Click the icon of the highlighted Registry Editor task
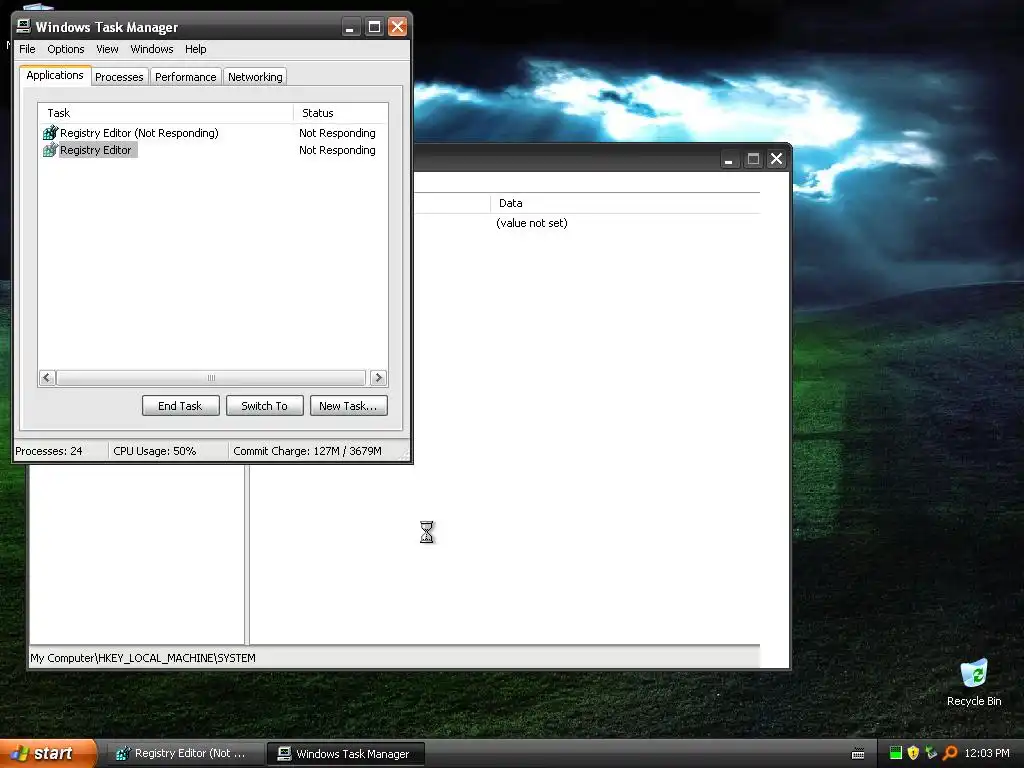 tap(50, 150)
